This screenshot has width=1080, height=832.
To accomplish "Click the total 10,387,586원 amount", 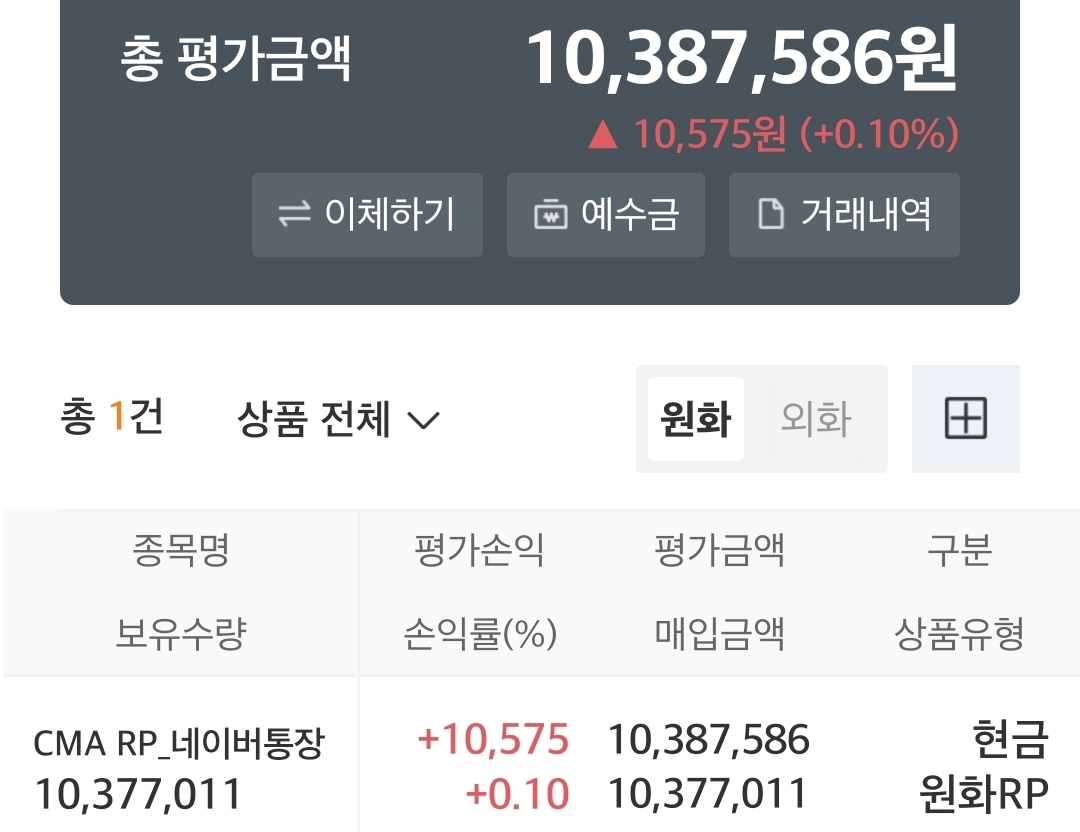I will (741, 58).
